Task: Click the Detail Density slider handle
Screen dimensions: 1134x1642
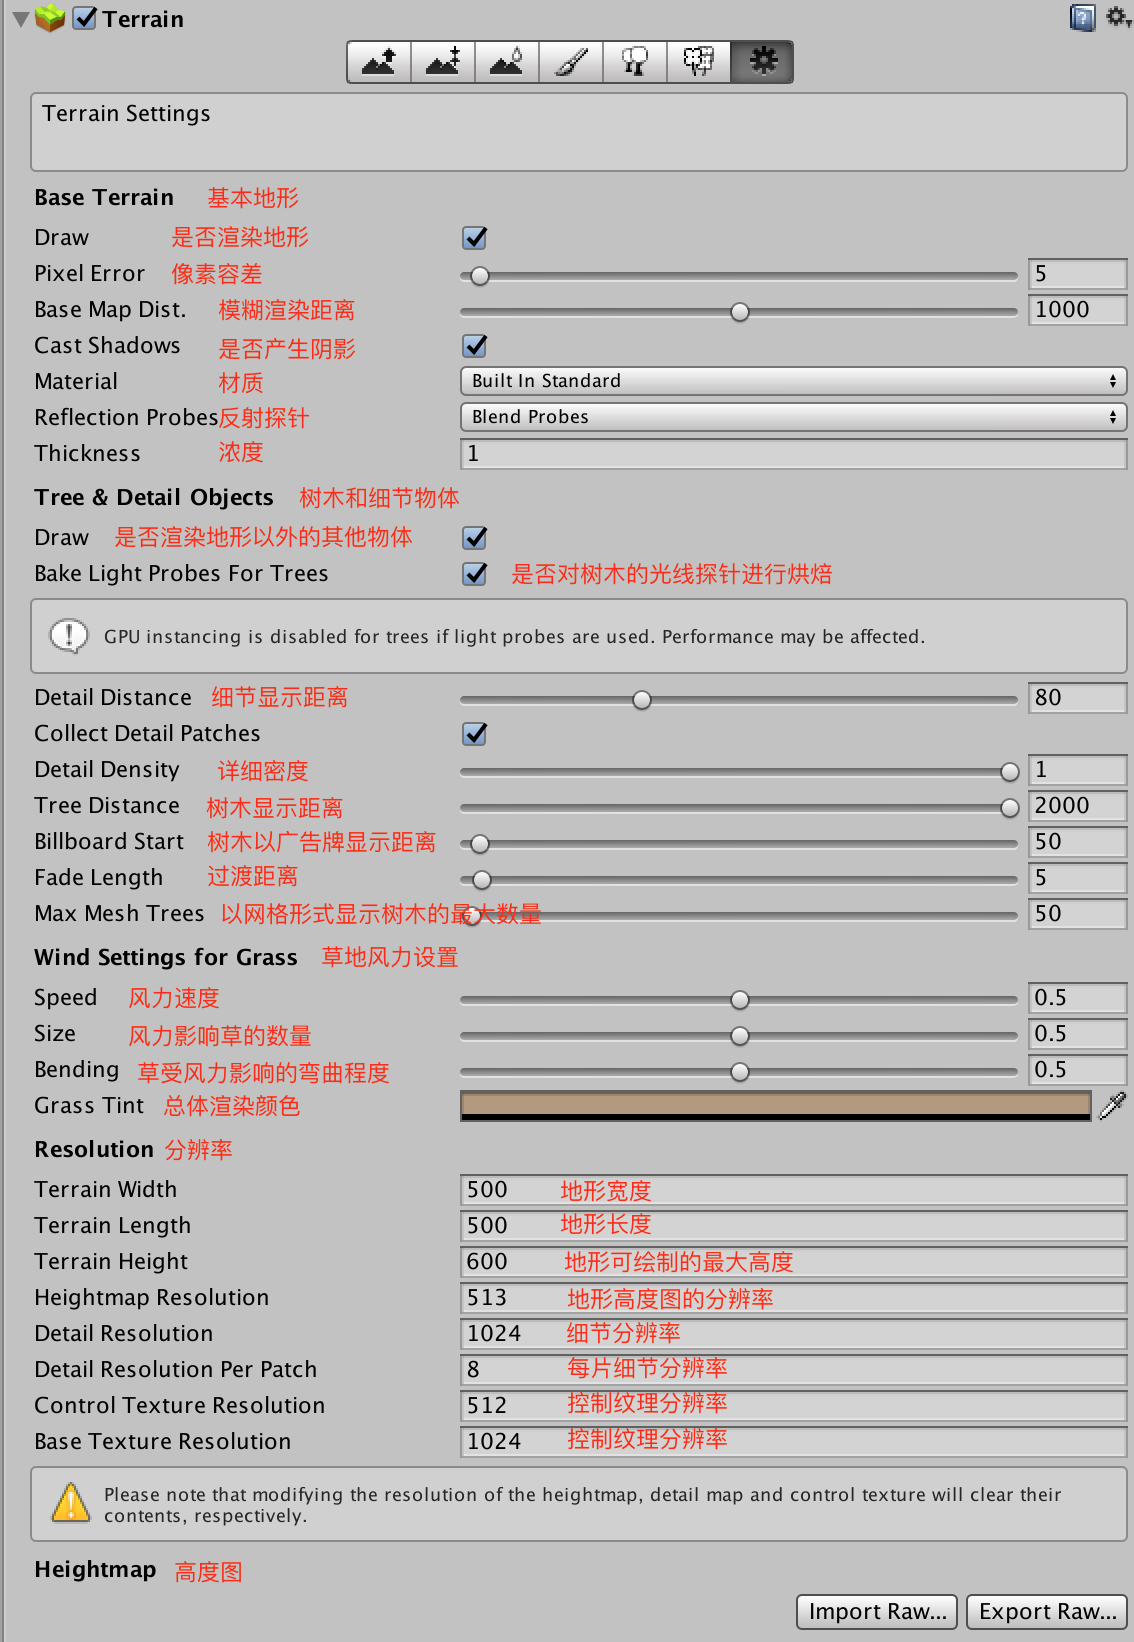Action: click(1010, 772)
